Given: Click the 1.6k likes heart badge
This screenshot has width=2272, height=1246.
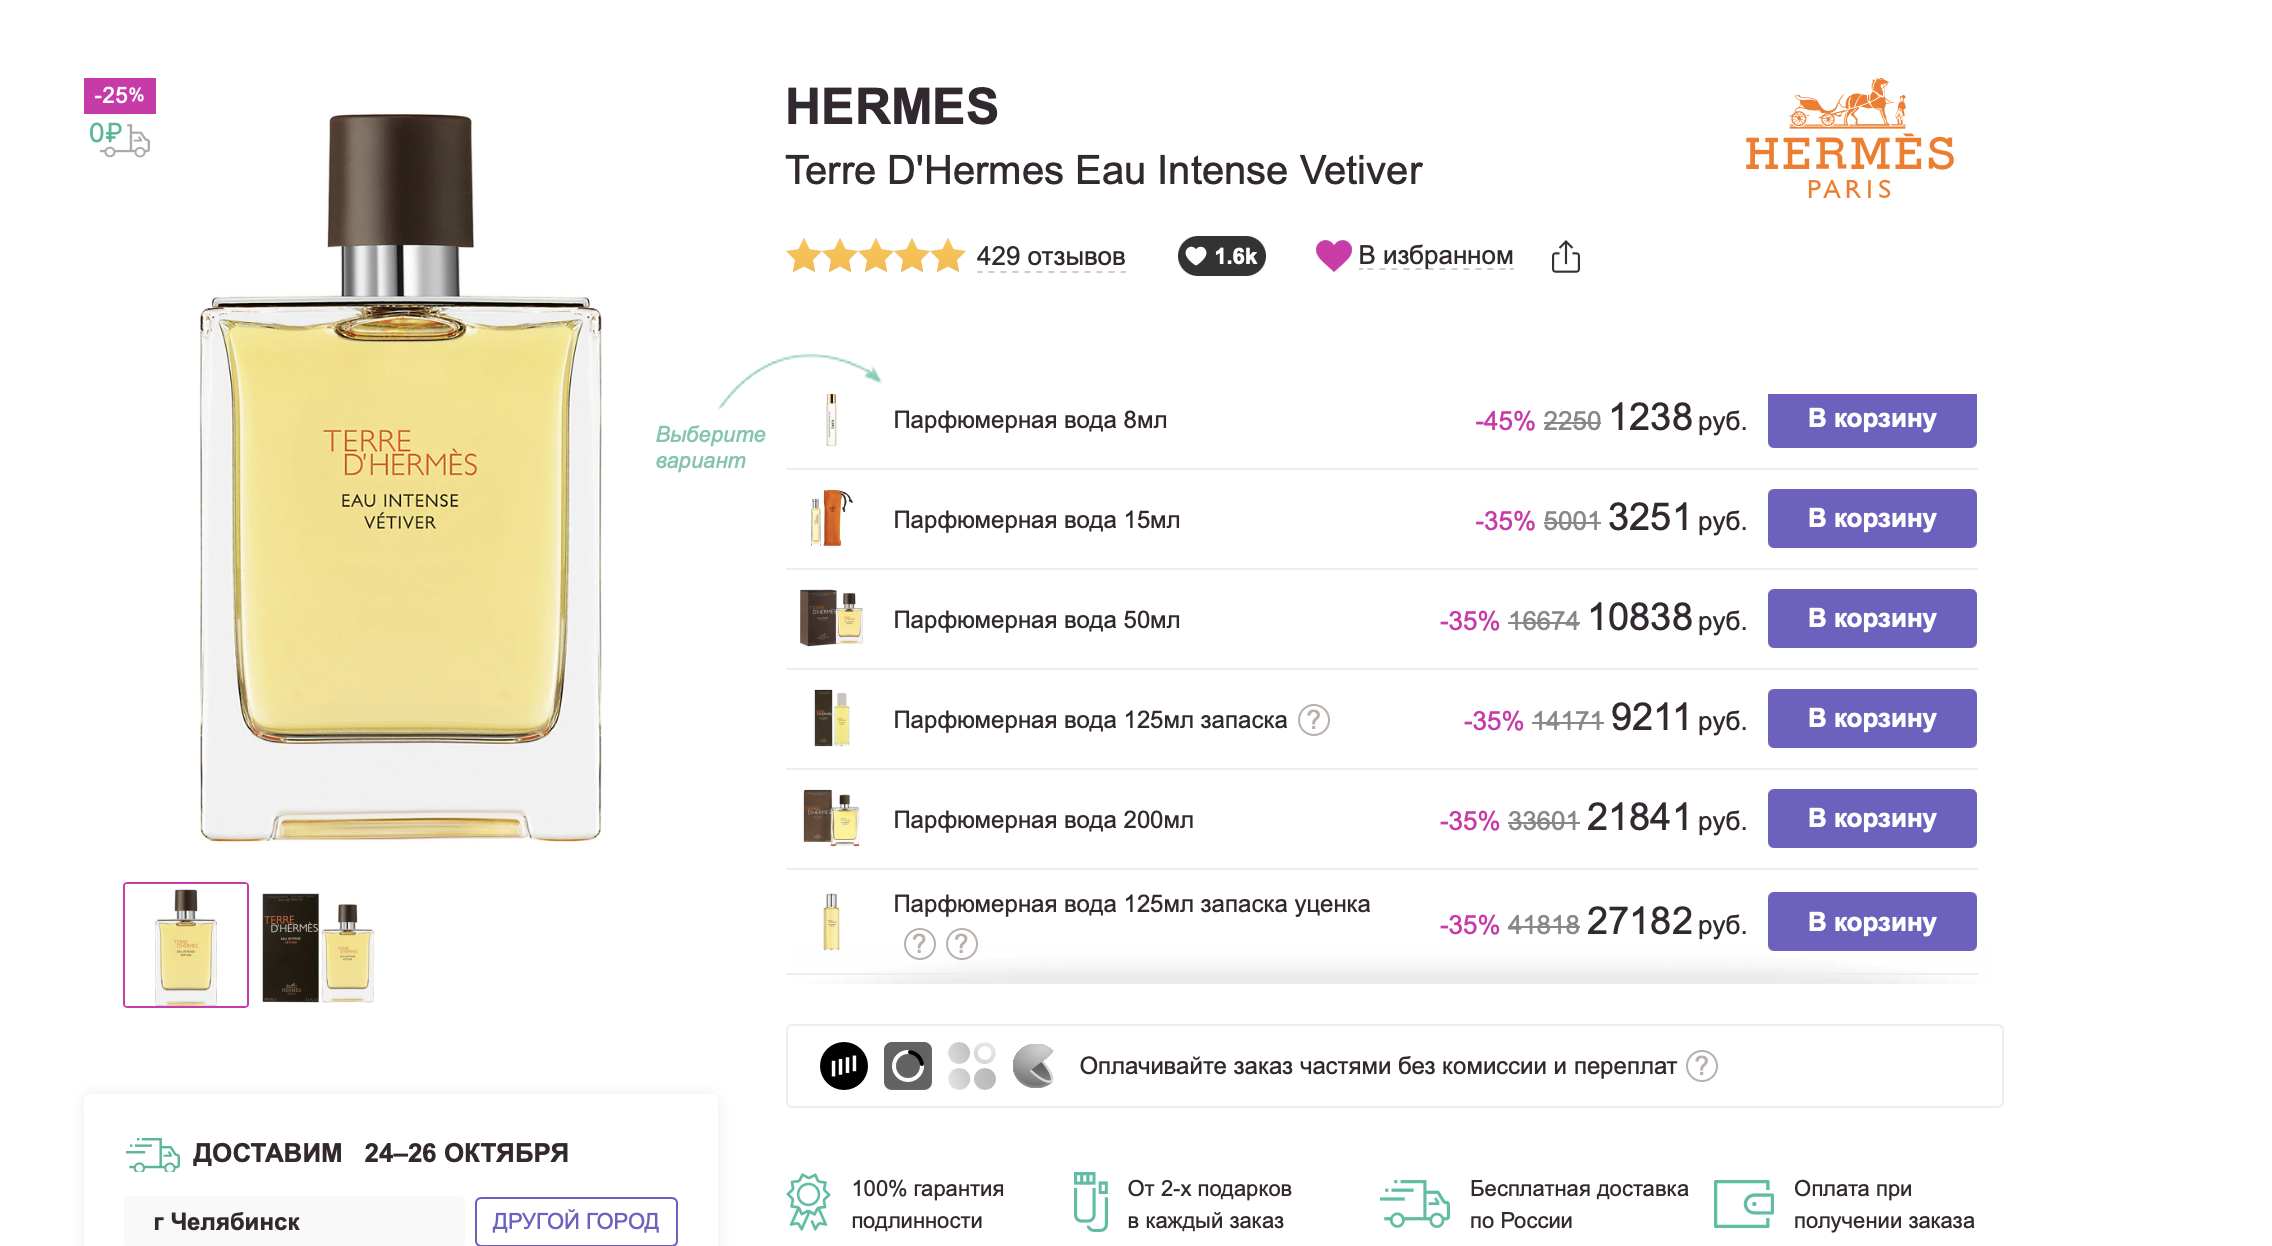Looking at the screenshot, I should [1221, 256].
